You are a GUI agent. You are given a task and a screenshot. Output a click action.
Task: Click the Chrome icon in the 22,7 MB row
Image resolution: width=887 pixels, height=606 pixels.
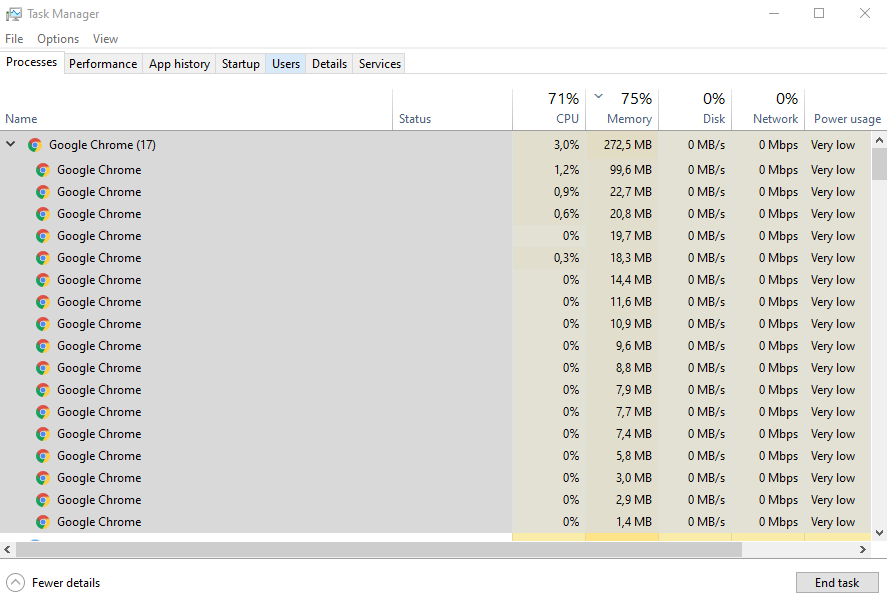pos(43,192)
